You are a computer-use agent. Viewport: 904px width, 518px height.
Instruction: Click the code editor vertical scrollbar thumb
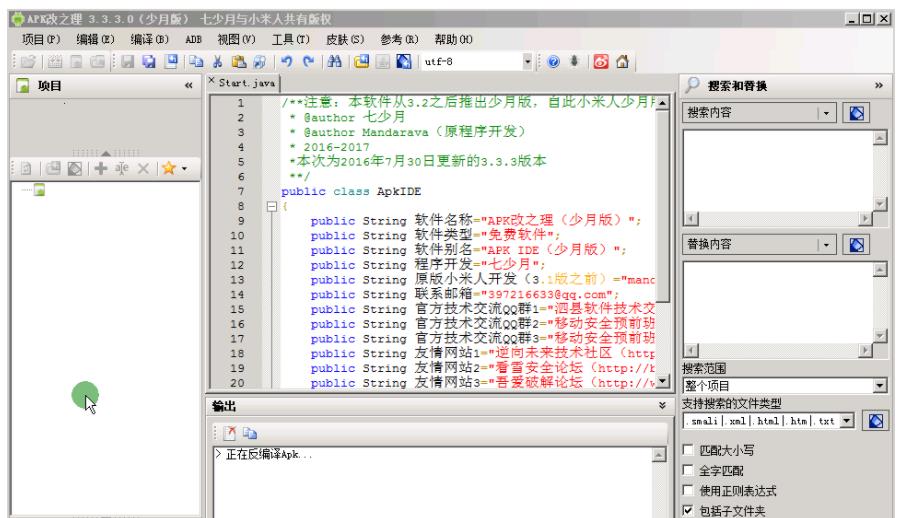[663, 206]
